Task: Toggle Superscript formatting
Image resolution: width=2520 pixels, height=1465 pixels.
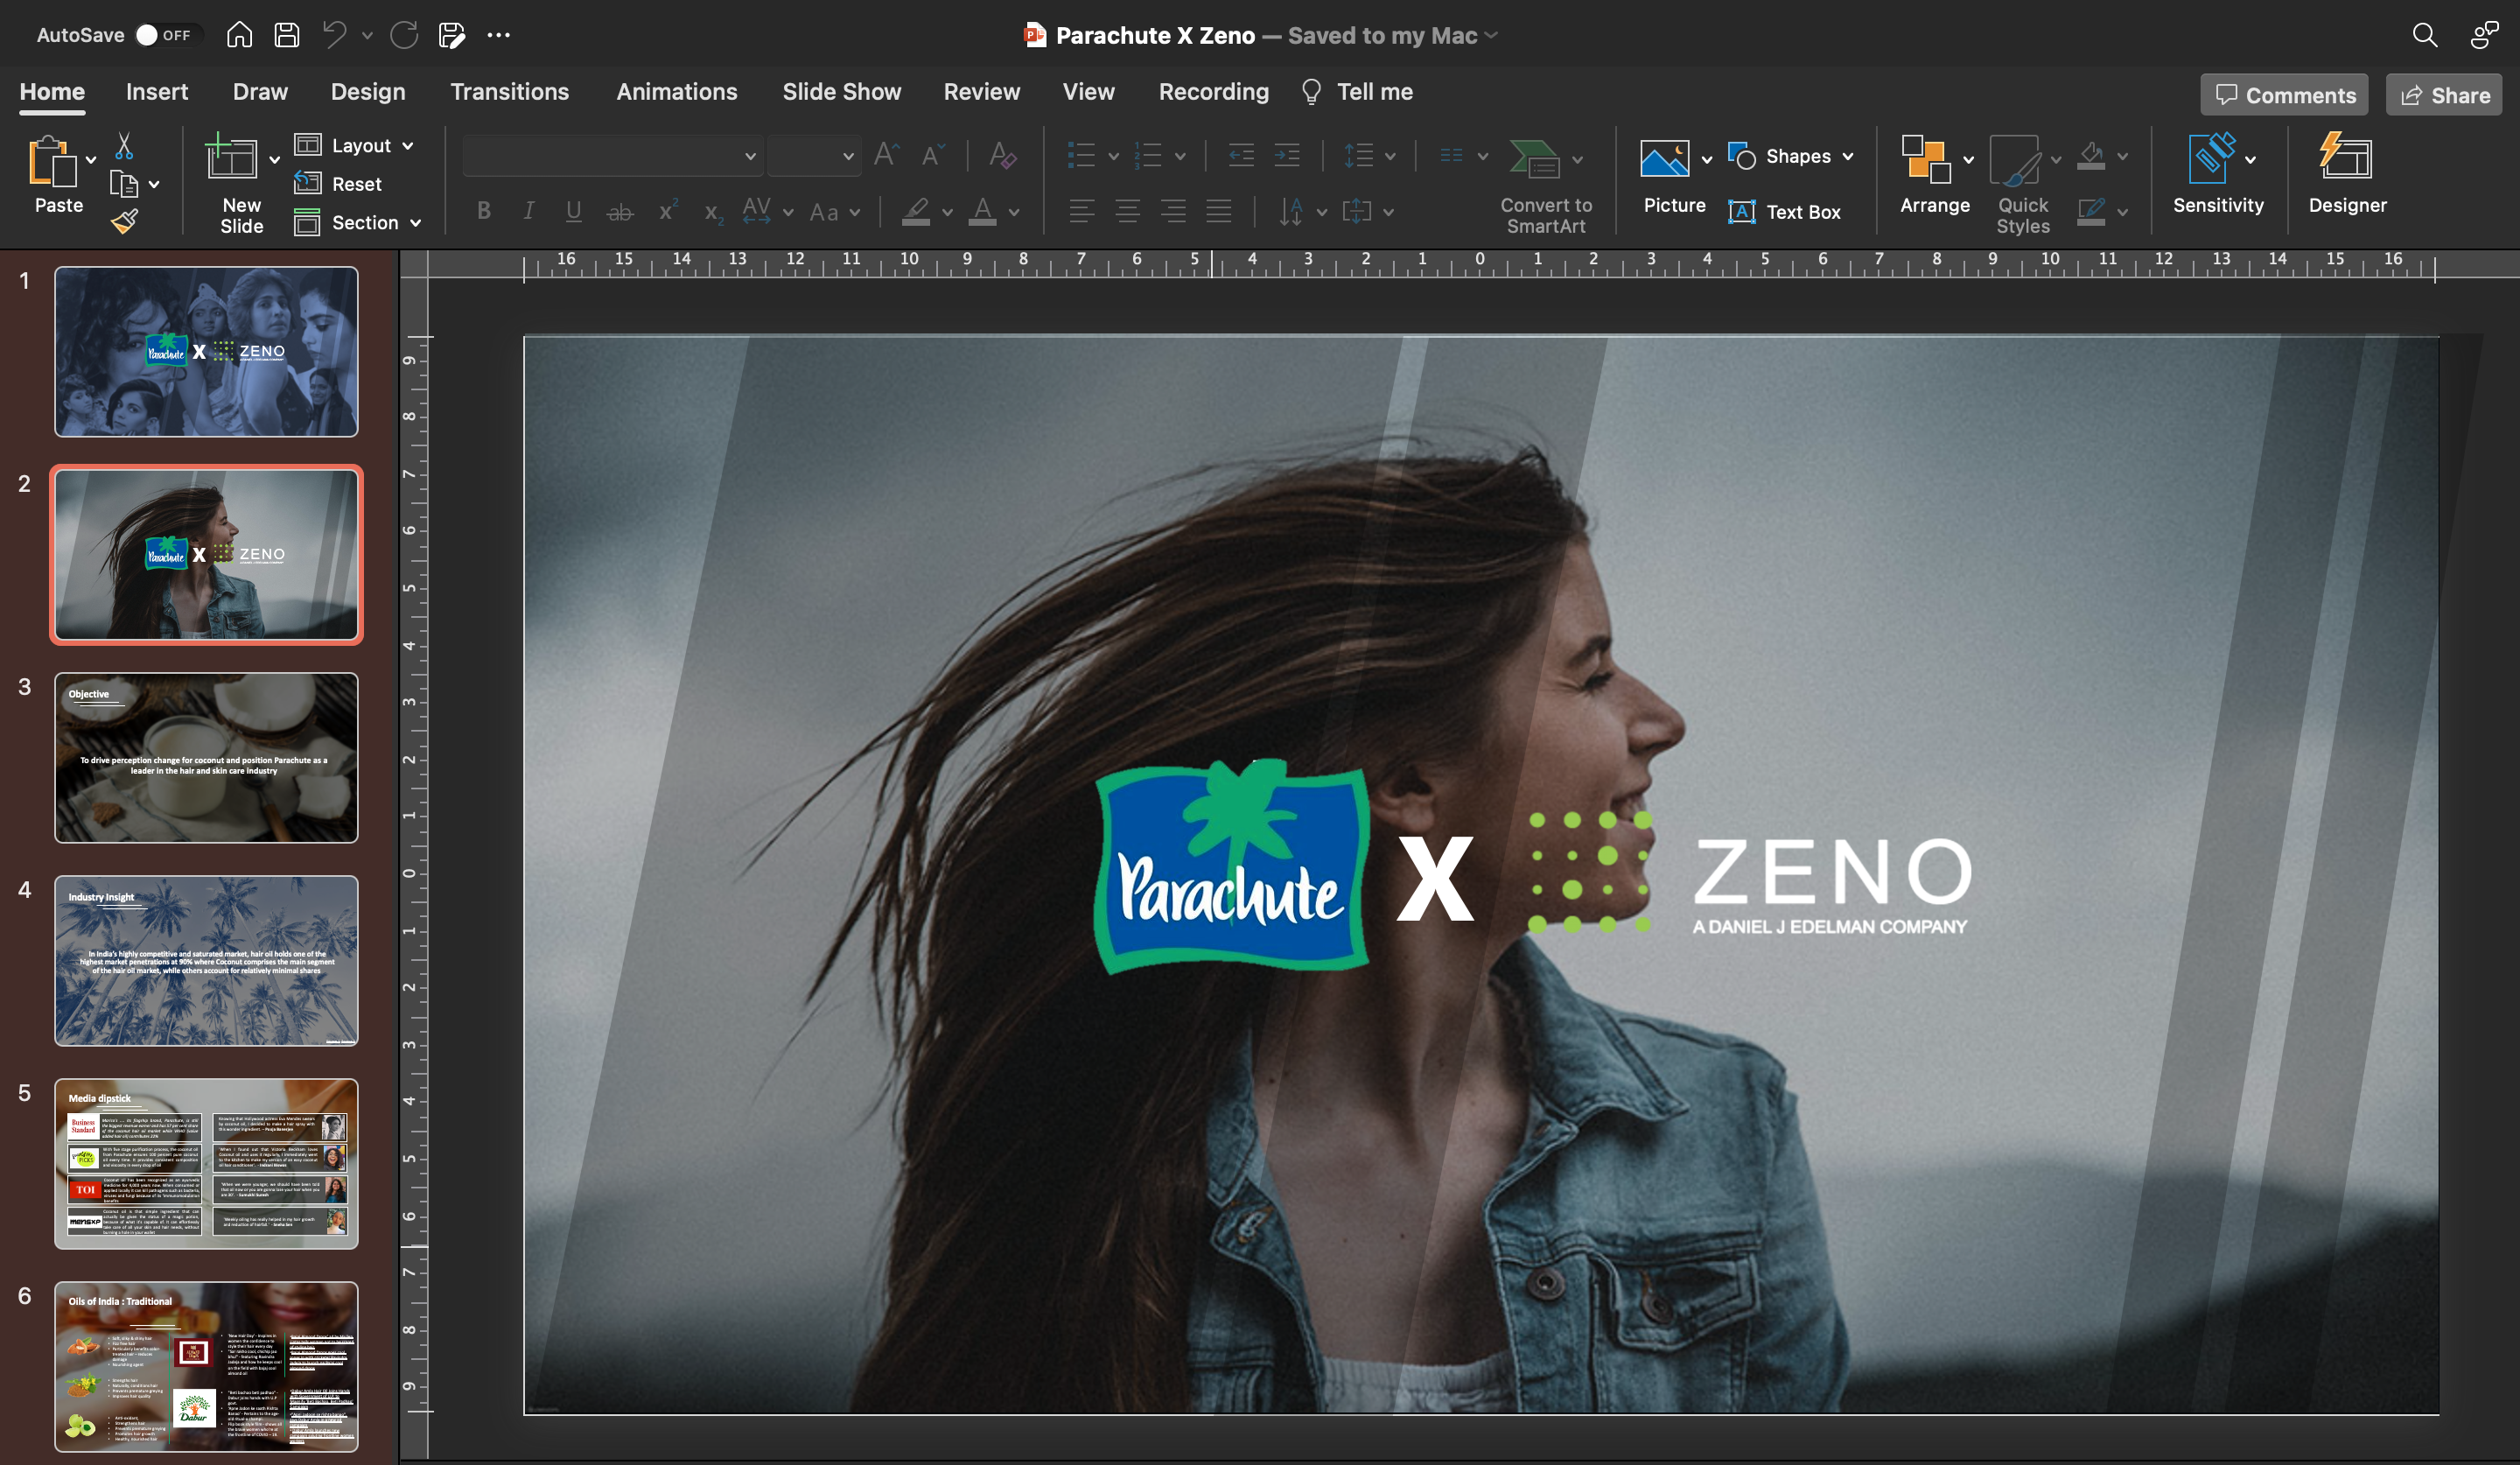Action: coord(668,211)
